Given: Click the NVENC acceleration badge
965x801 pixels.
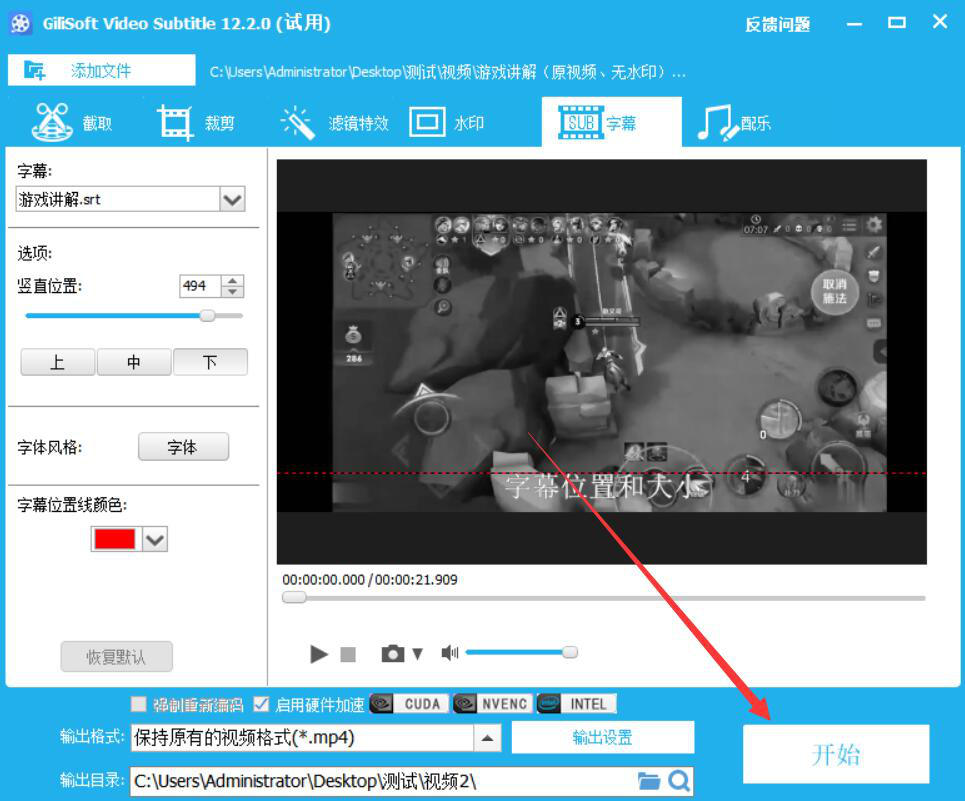Looking at the screenshot, I should 493,704.
